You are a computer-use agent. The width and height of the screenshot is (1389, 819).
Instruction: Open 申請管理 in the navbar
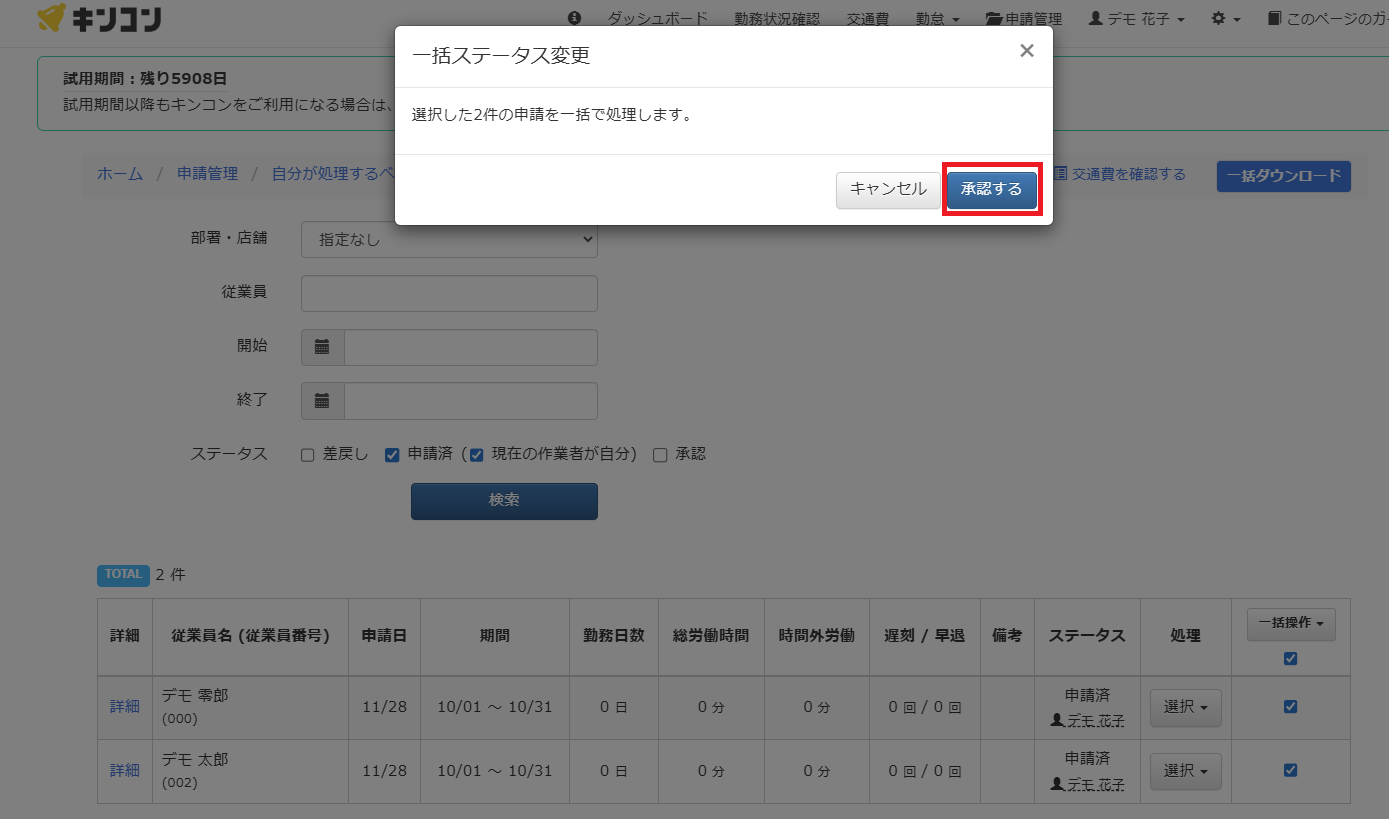coord(1024,19)
